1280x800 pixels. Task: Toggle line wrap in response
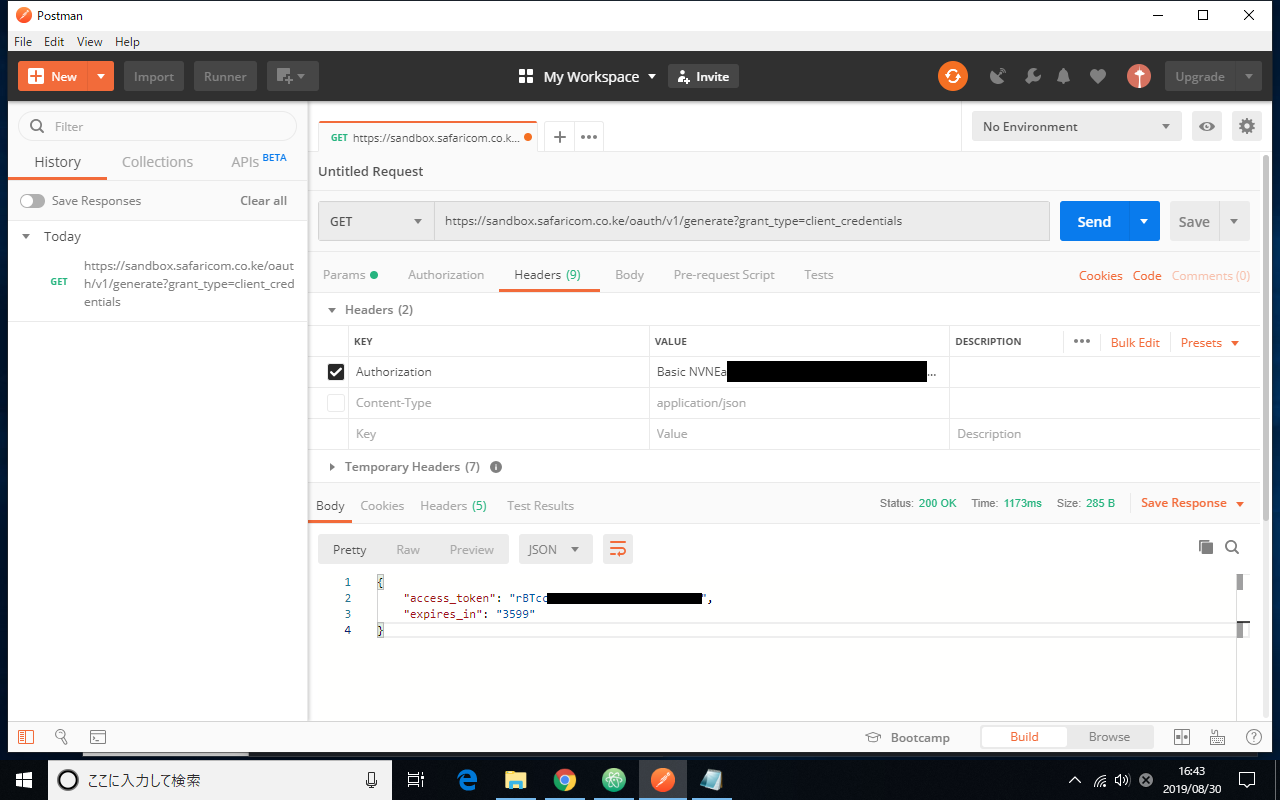(618, 549)
